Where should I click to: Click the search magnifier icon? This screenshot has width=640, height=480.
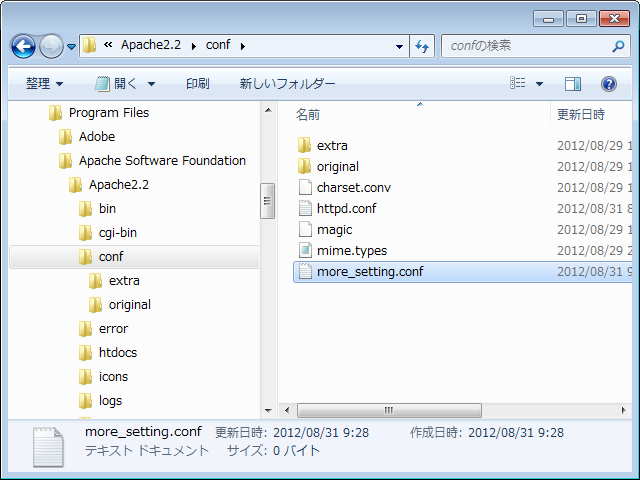tap(618, 46)
